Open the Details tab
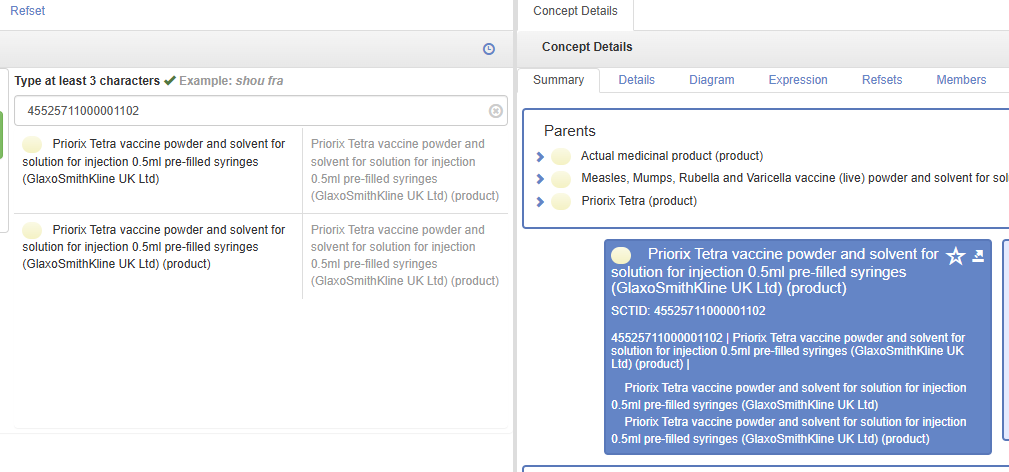 pos(636,80)
